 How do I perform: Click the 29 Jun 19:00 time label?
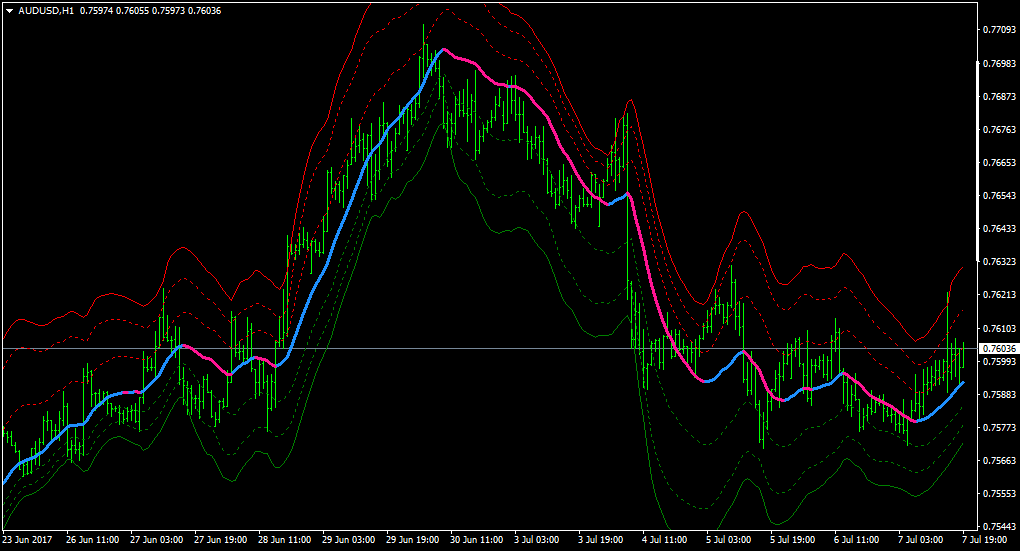[412, 540]
